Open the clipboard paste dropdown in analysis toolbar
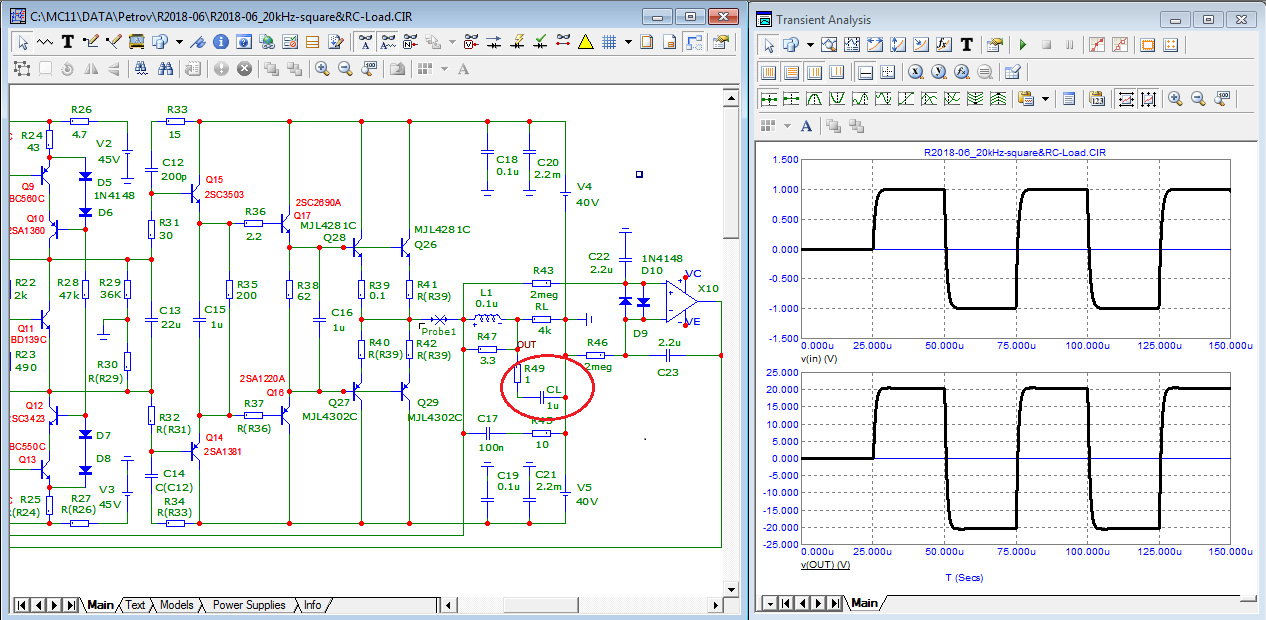The width and height of the screenshot is (1266, 620). (x=1046, y=99)
